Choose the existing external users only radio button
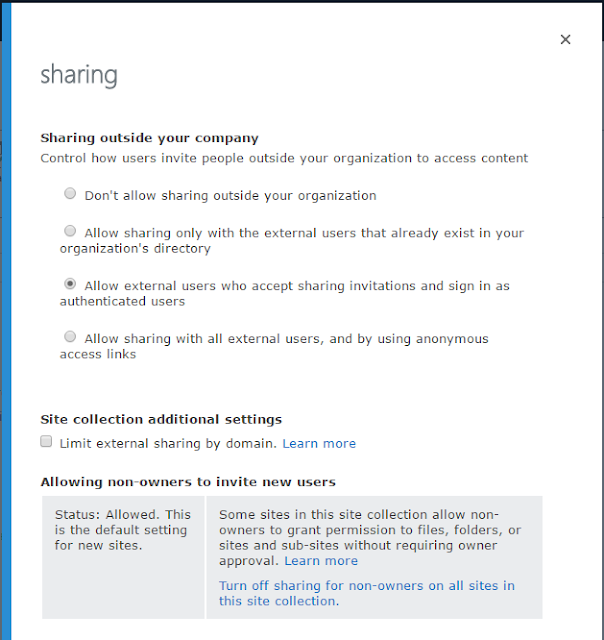 tap(70, 231)
